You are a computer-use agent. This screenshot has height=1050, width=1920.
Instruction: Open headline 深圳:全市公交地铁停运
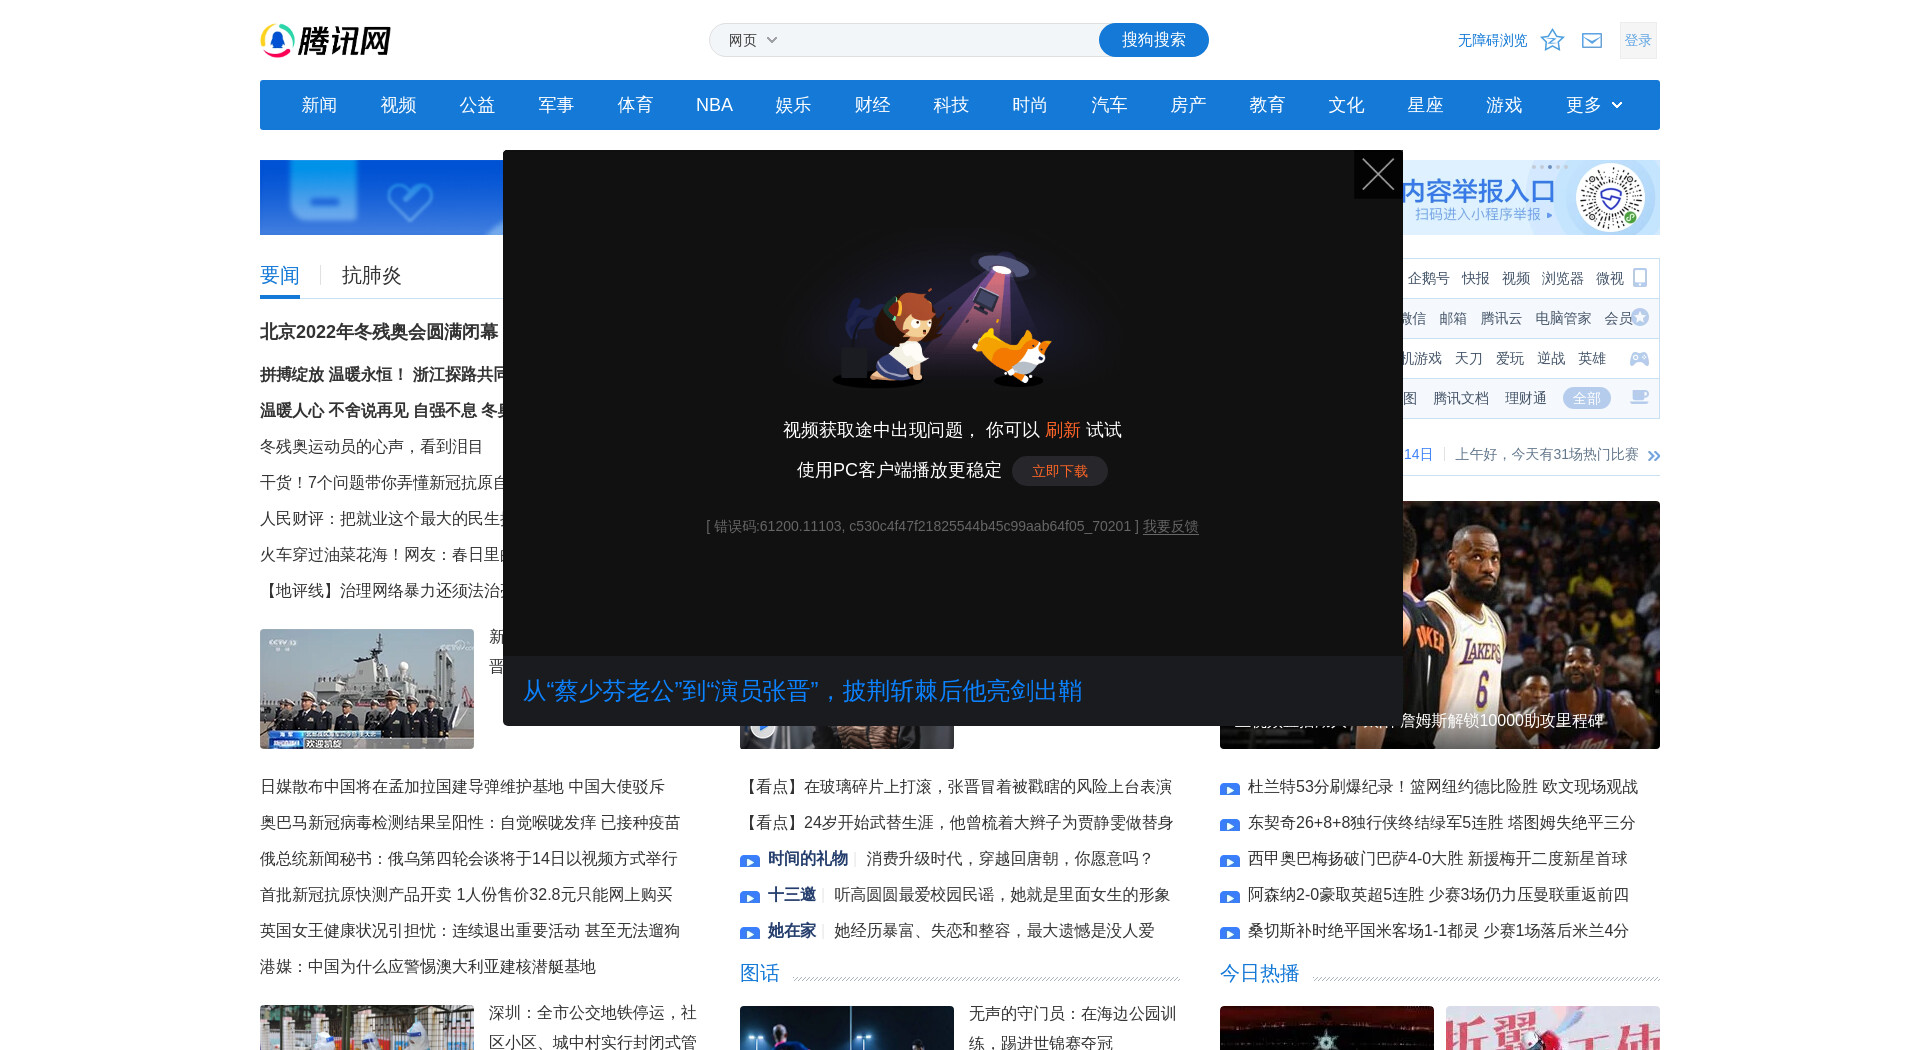593,1027
